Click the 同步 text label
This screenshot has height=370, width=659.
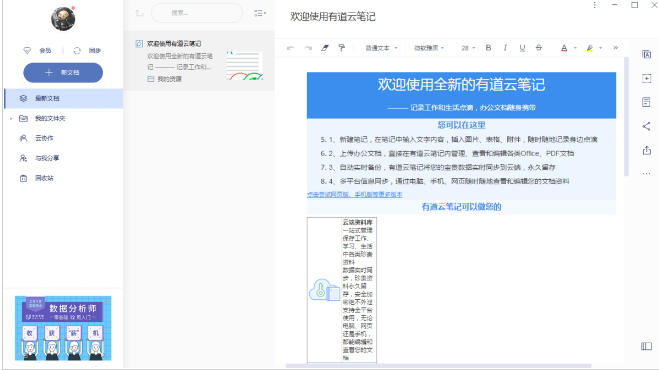coord(95,50)
